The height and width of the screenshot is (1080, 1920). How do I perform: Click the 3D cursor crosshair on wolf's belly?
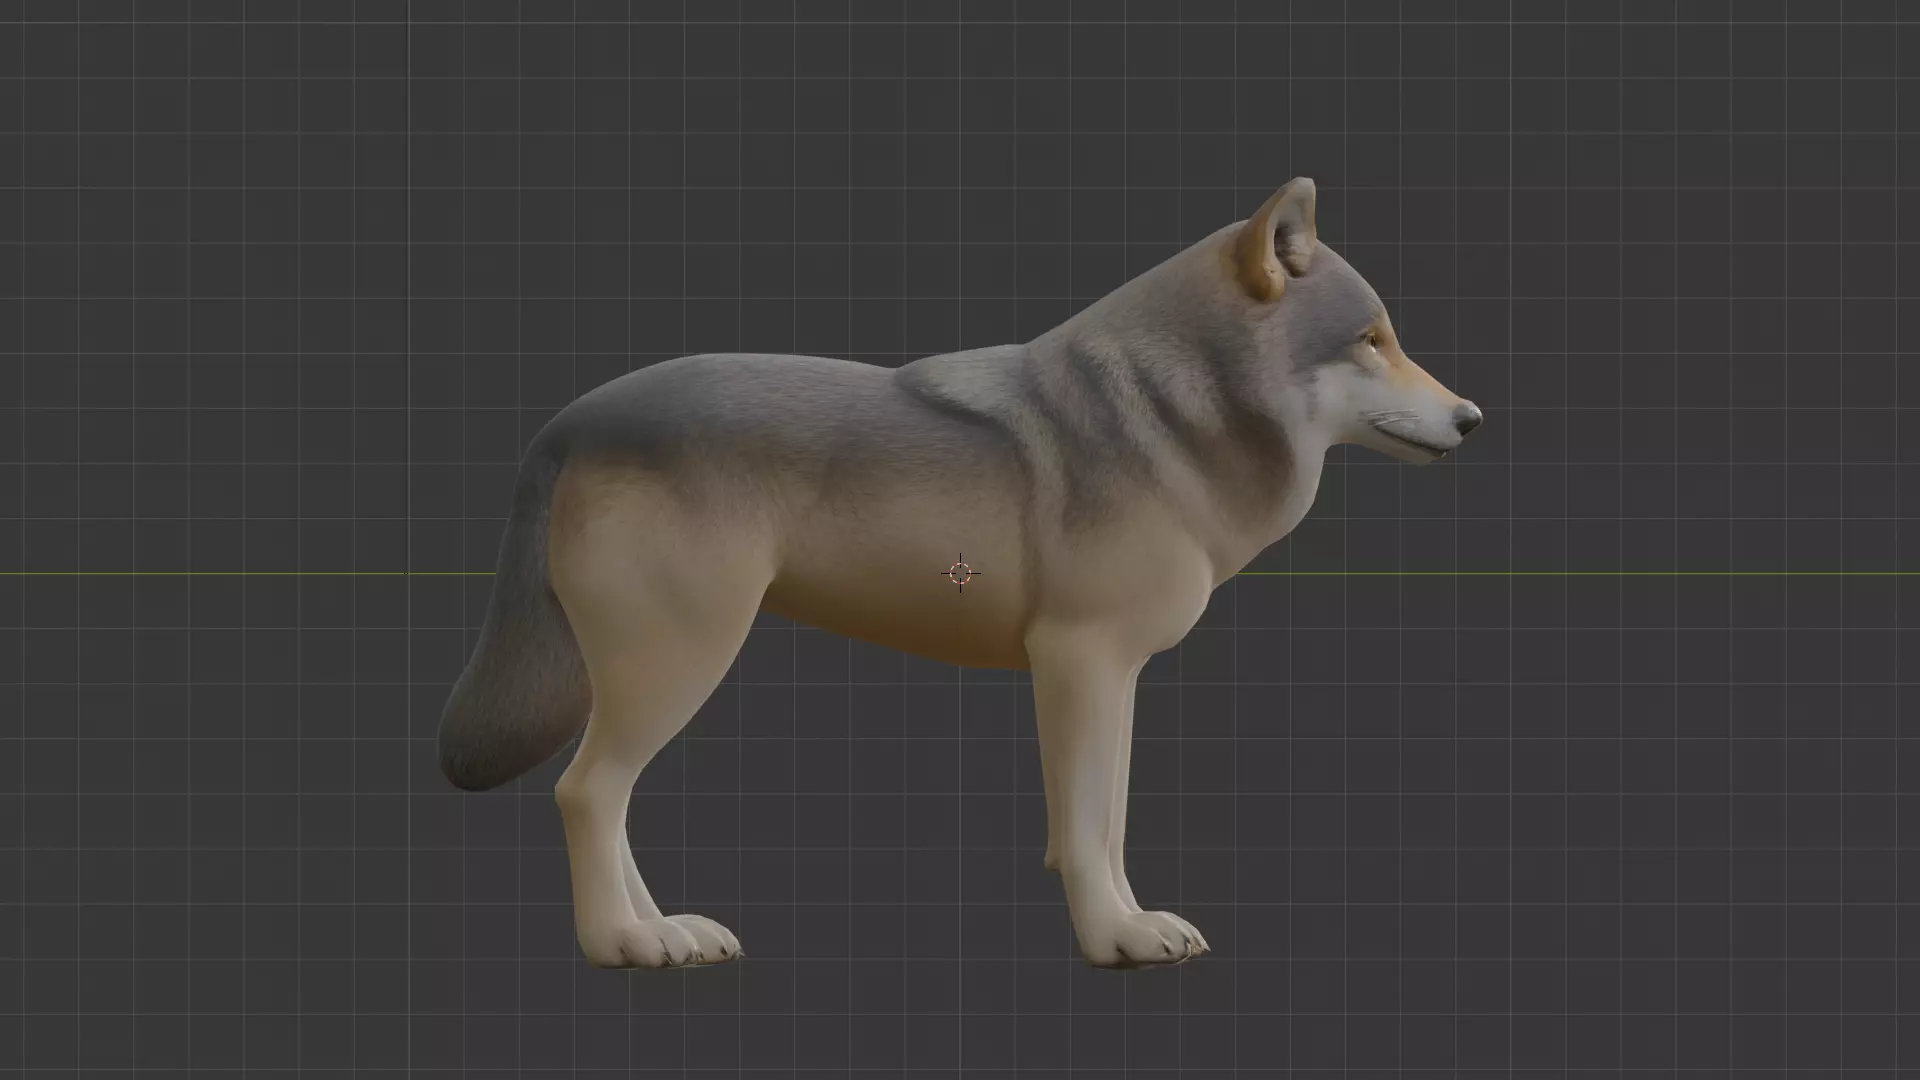point(960,573)
